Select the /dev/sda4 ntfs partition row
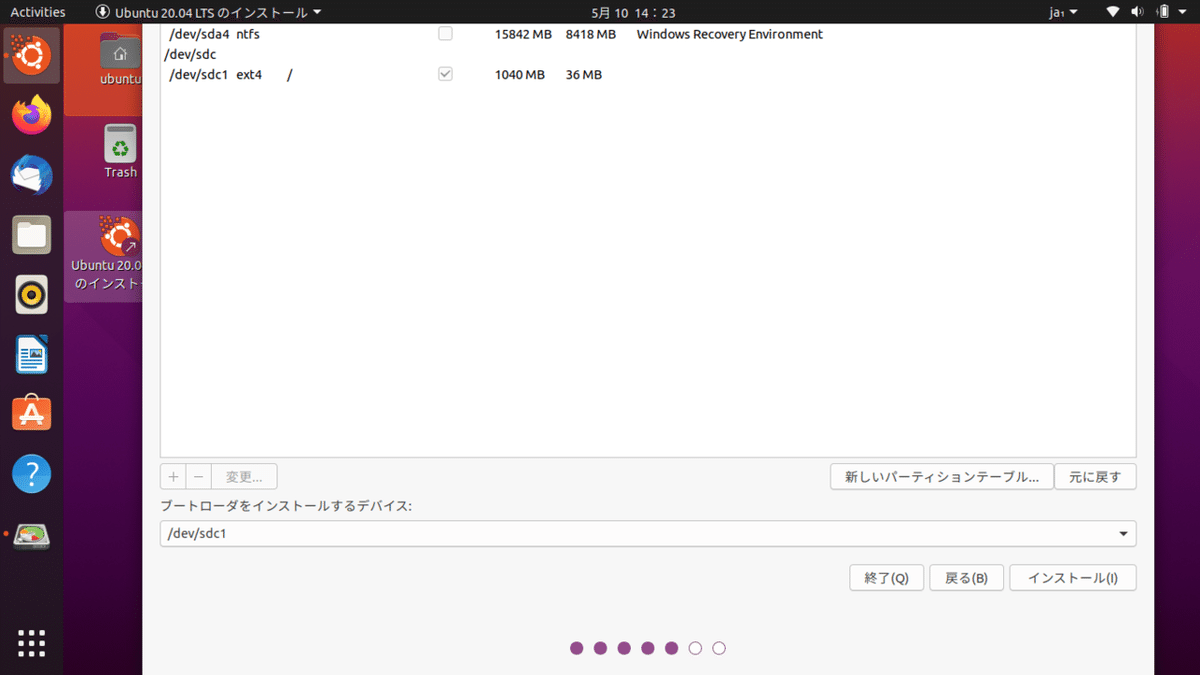 click(x=300, y=33)
